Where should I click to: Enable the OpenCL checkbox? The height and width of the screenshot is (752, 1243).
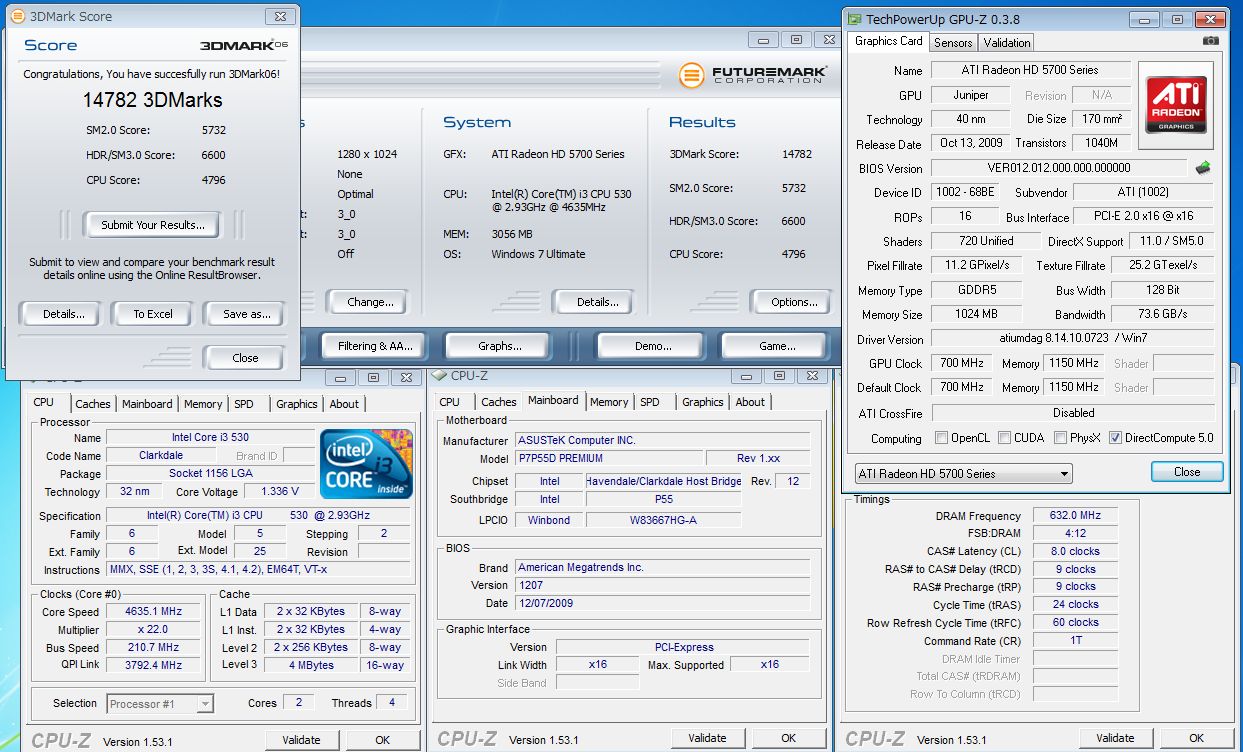[x=941, y=438]
